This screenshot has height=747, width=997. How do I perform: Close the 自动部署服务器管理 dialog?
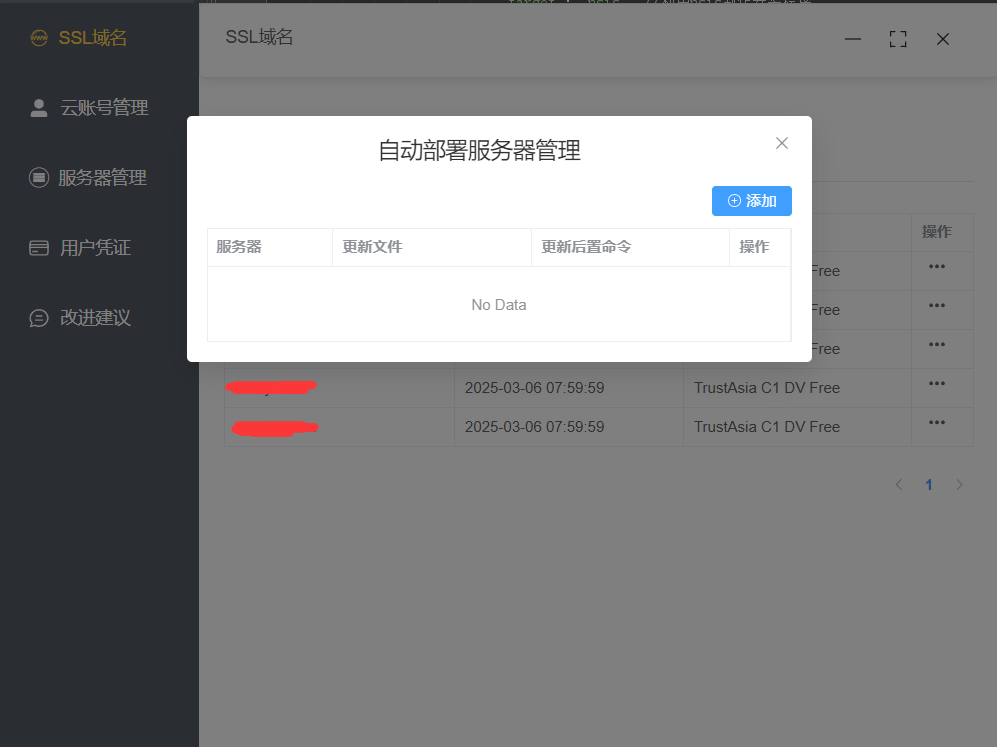click(782, 143)
